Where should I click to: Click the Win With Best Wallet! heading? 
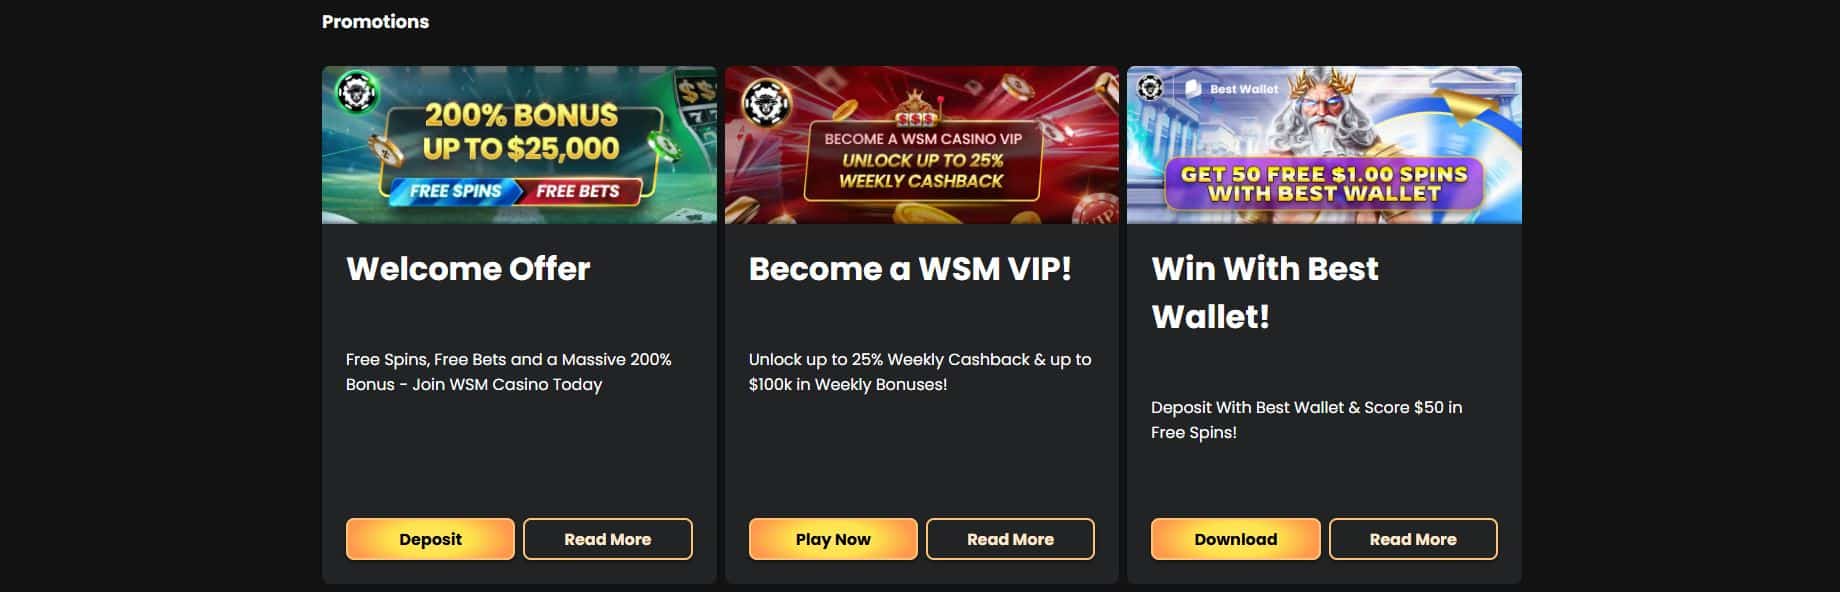(1265, 292)
